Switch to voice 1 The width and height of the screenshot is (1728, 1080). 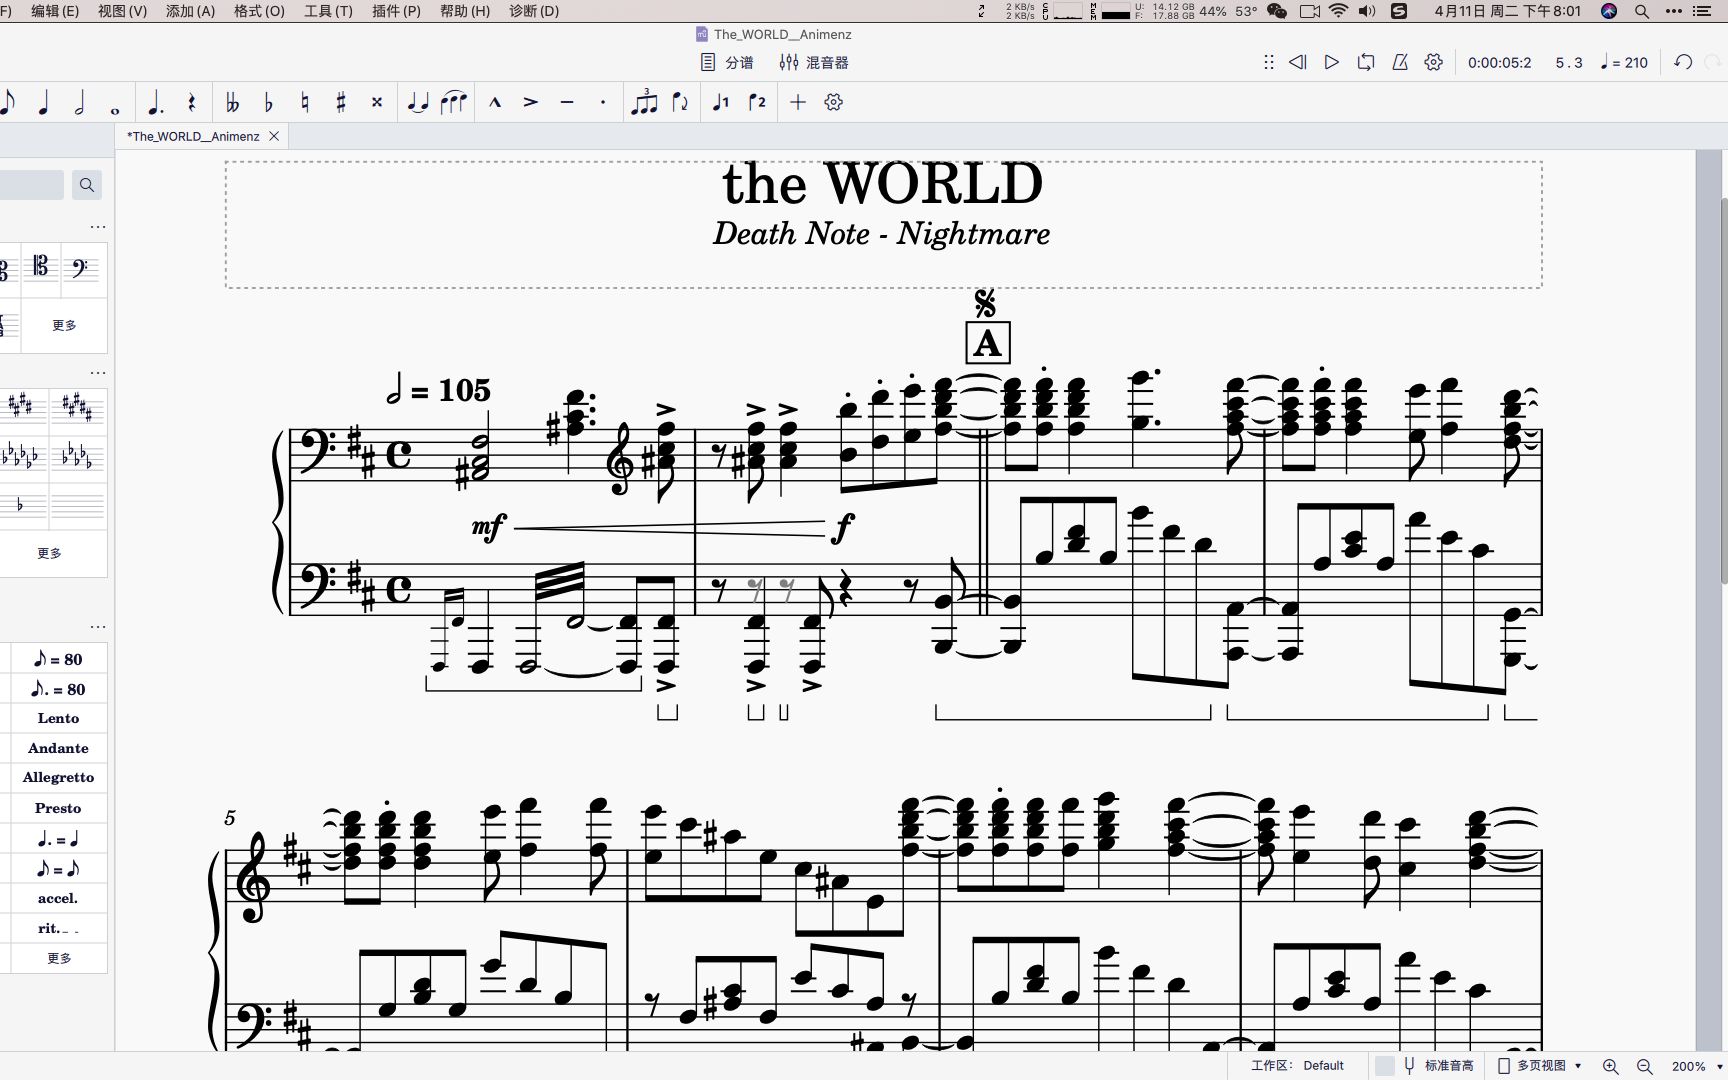(x=721, y=102)
